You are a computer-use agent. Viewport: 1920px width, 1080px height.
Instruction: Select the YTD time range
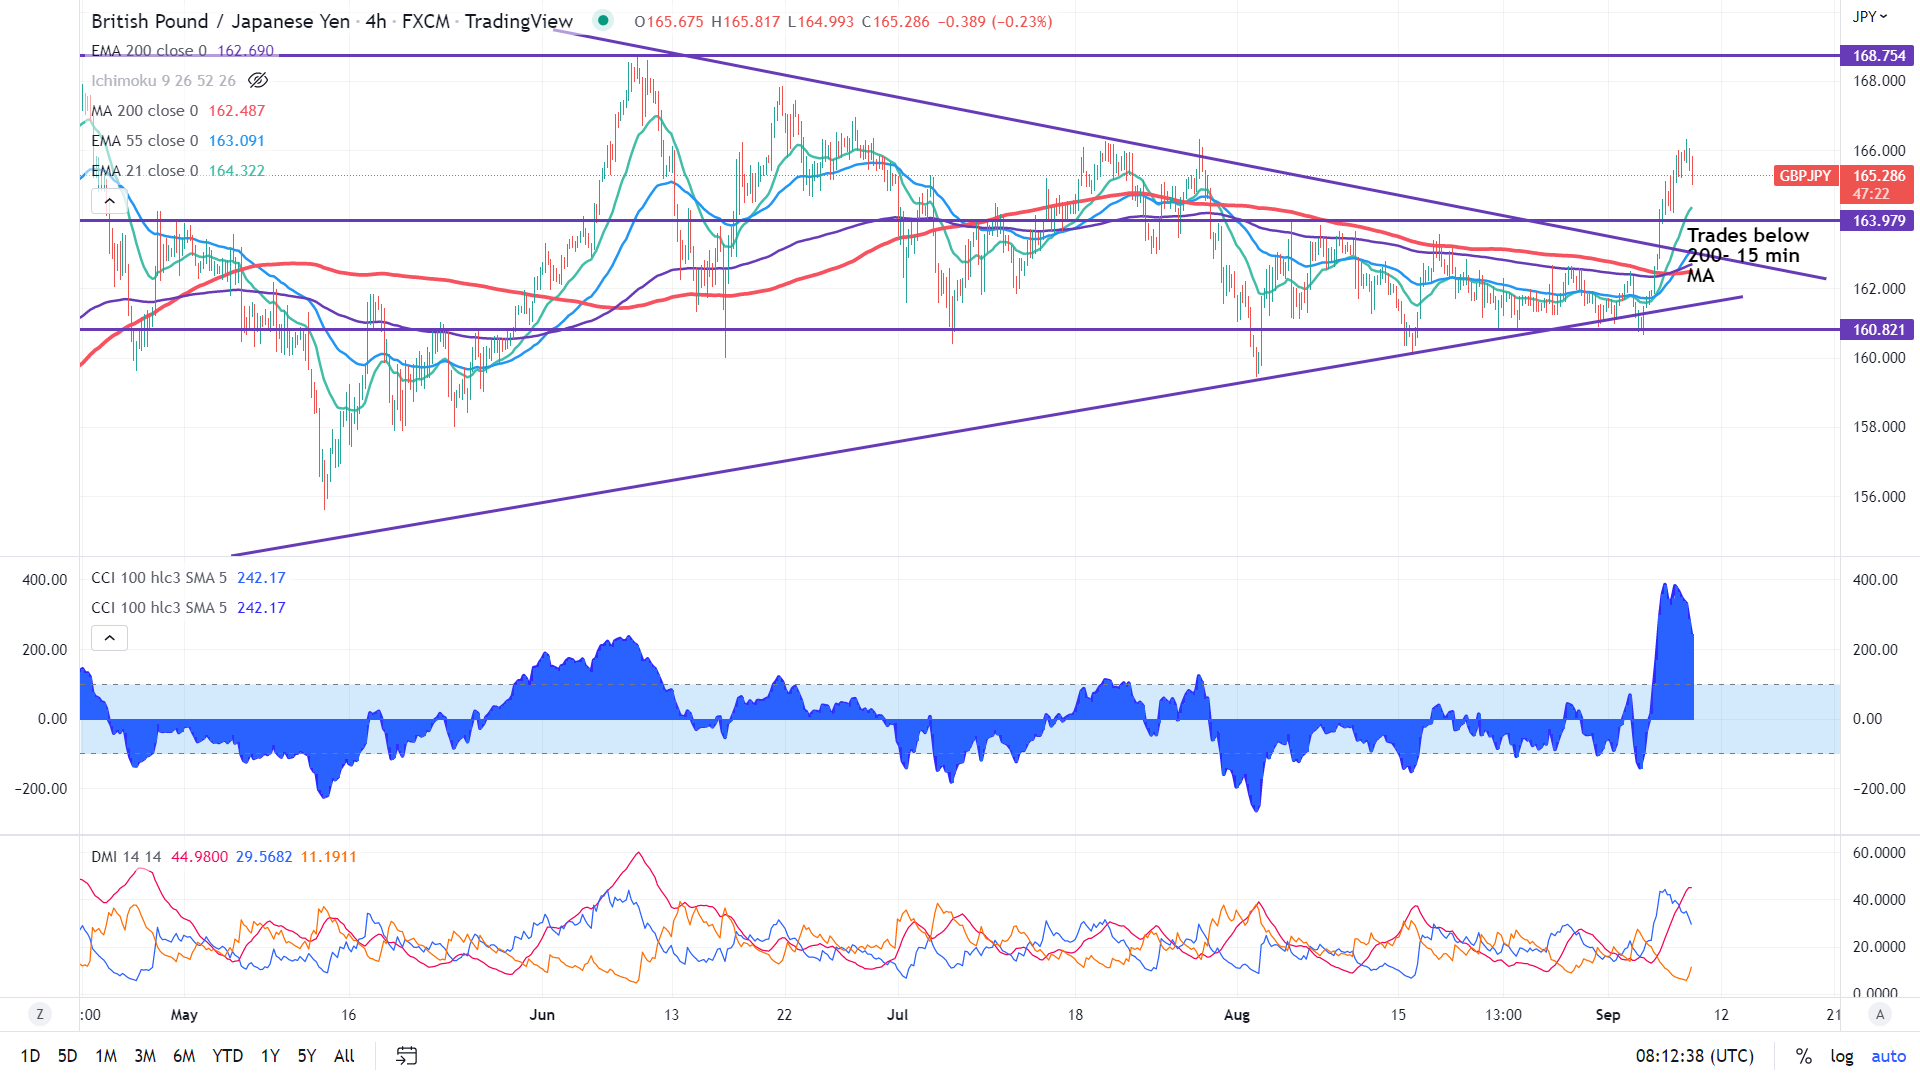tap(227, 1056)
